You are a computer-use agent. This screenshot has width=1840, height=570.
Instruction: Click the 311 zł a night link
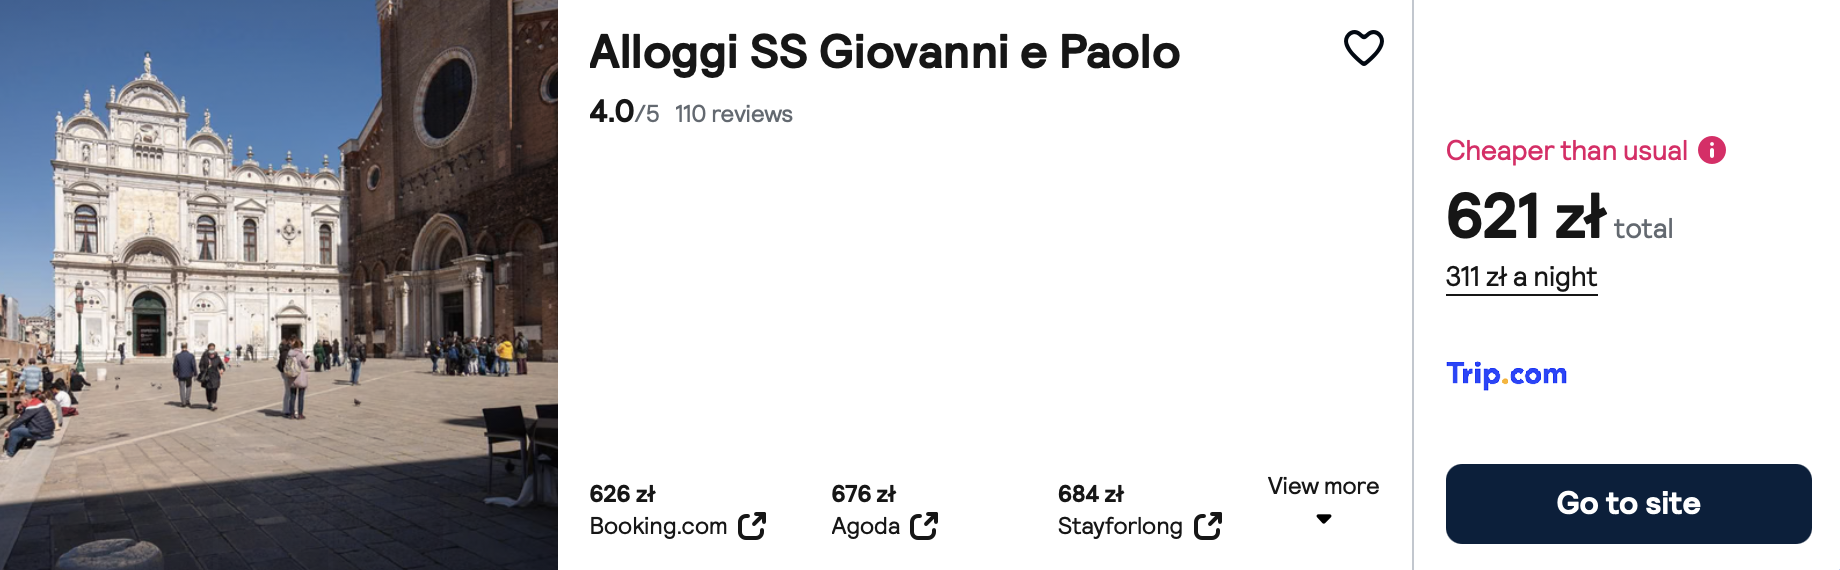pos(1521,277)
